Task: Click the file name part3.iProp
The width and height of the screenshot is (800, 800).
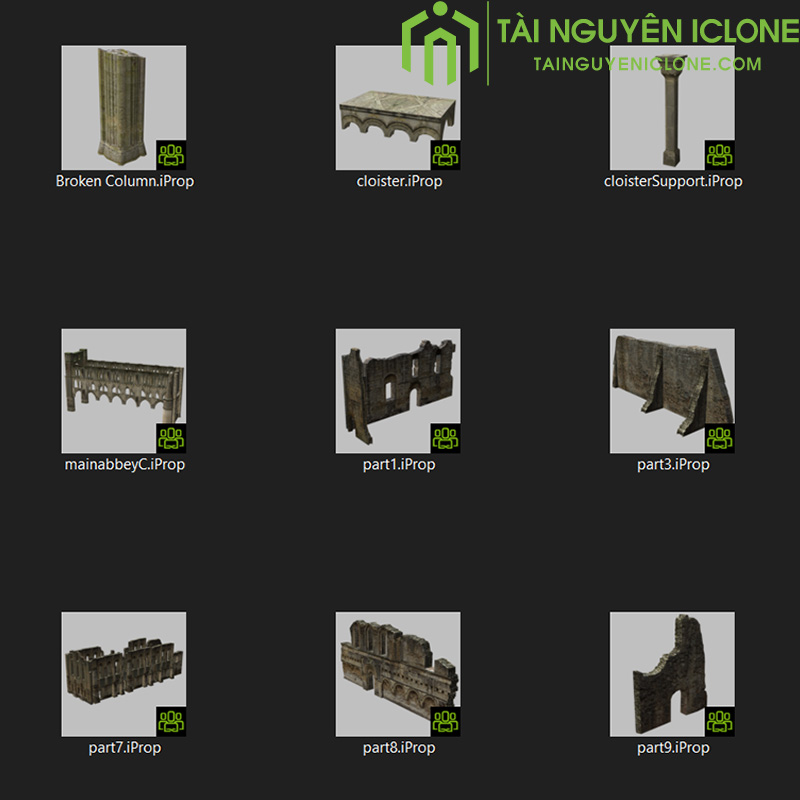Action: 673,465
